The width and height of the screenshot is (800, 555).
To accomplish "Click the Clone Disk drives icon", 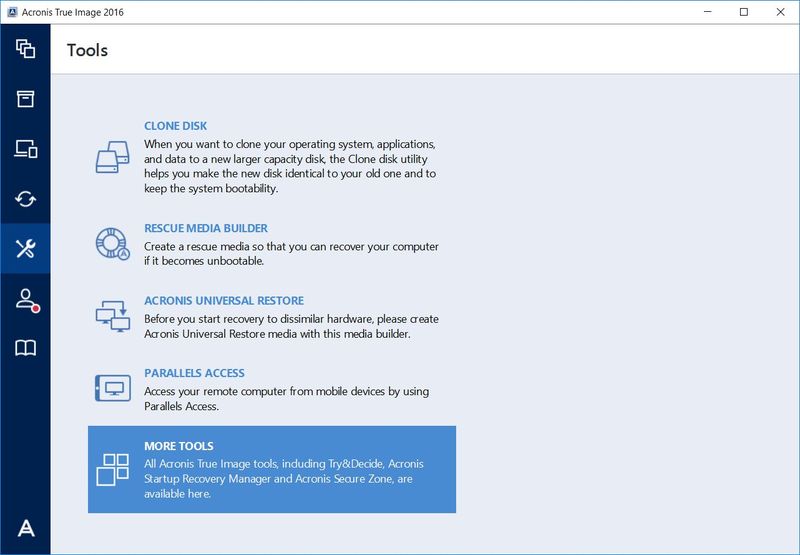I will tap(112, 157).
